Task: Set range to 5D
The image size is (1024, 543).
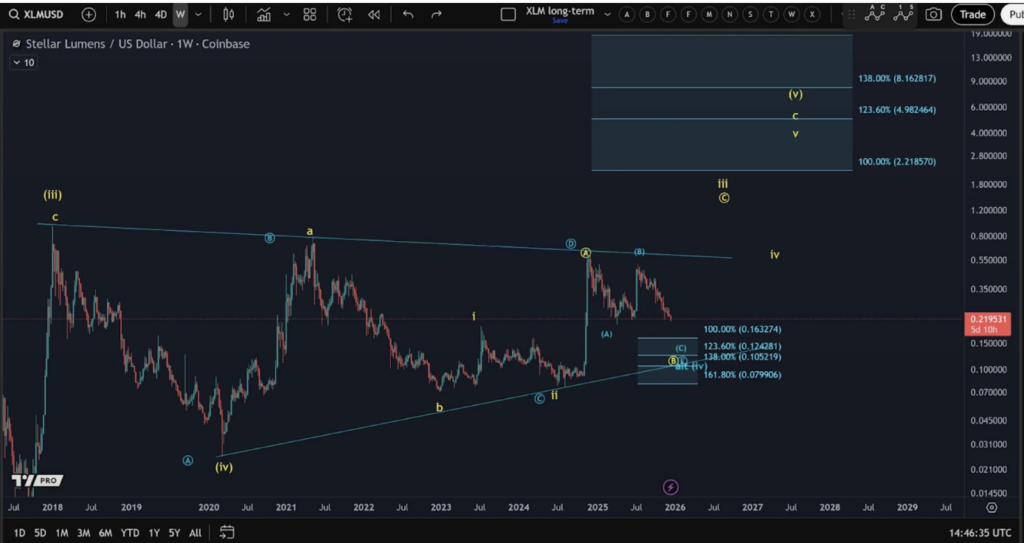Action: [40, 533]
